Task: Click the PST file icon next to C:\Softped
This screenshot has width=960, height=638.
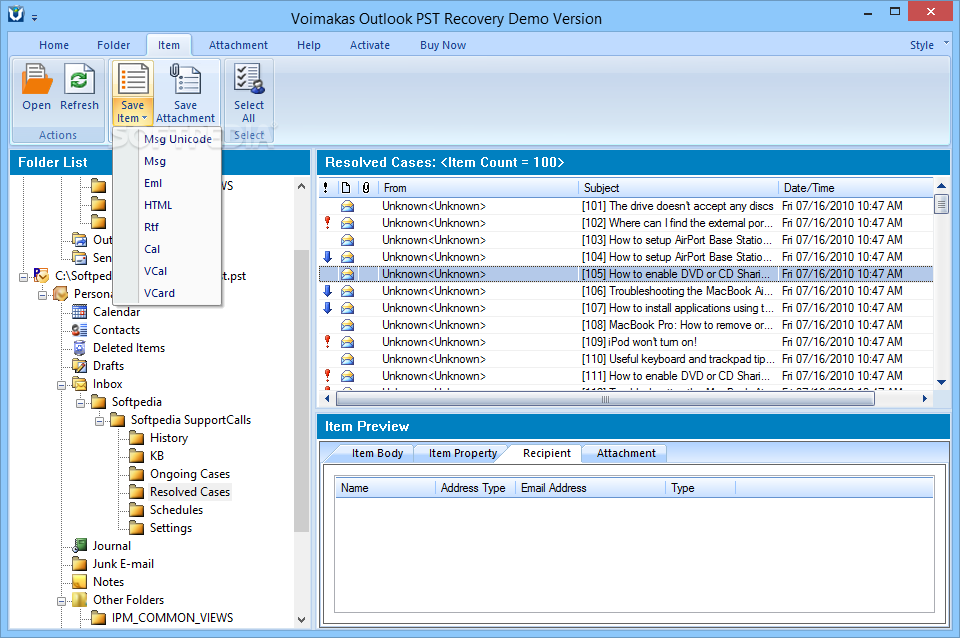Action: tap(42, 276)
